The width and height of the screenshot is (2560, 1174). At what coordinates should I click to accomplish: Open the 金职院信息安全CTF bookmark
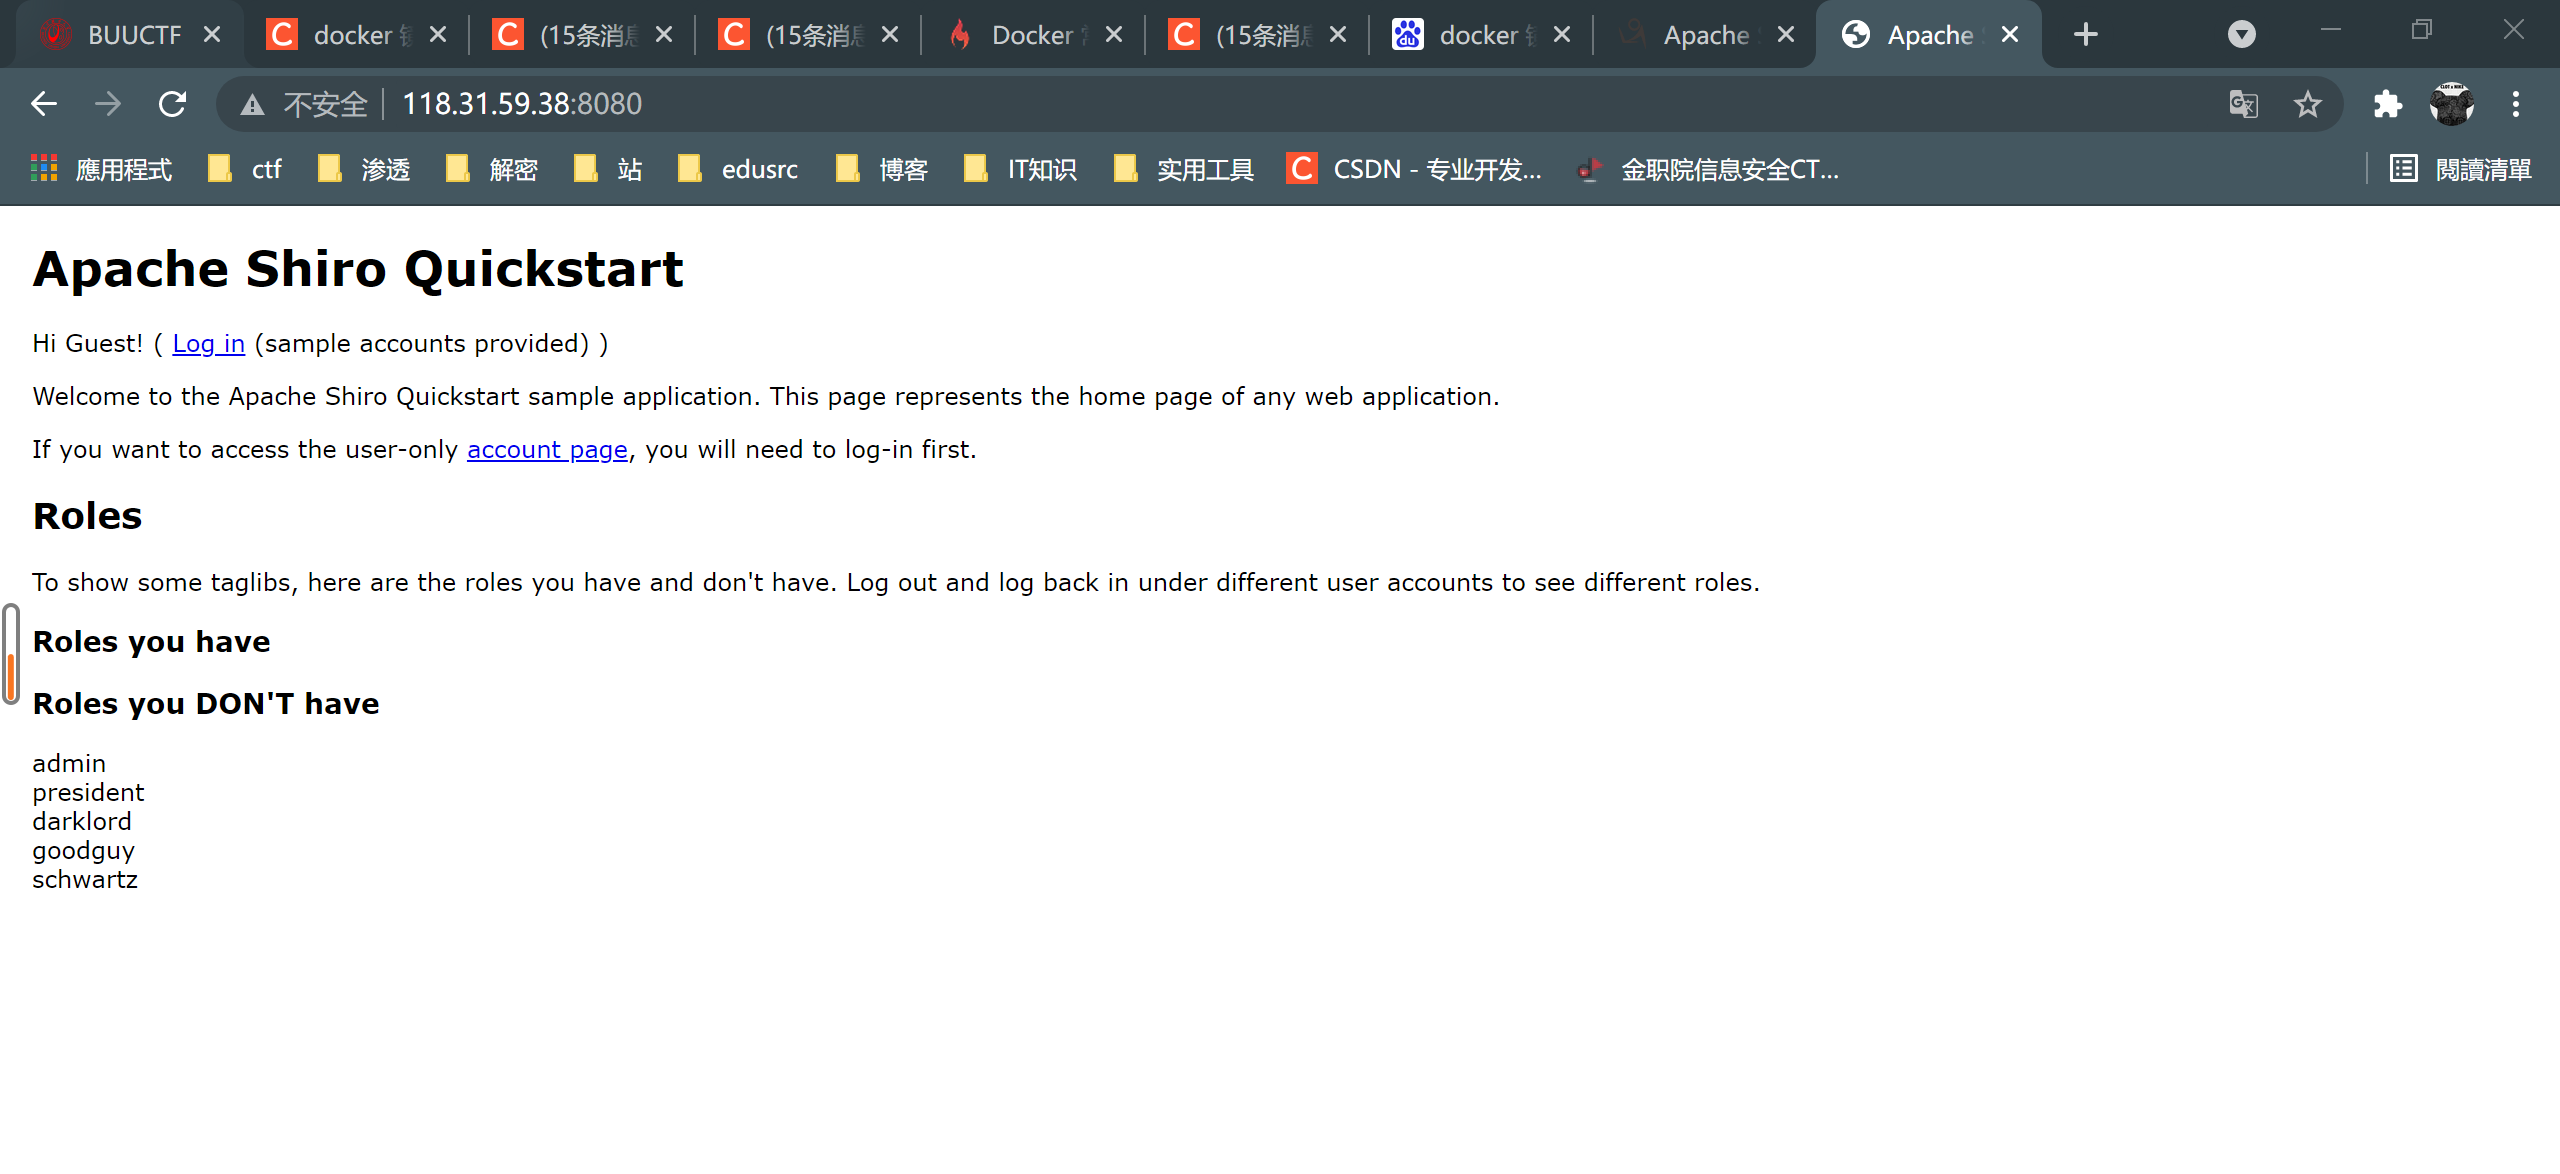click(1708, 169)
